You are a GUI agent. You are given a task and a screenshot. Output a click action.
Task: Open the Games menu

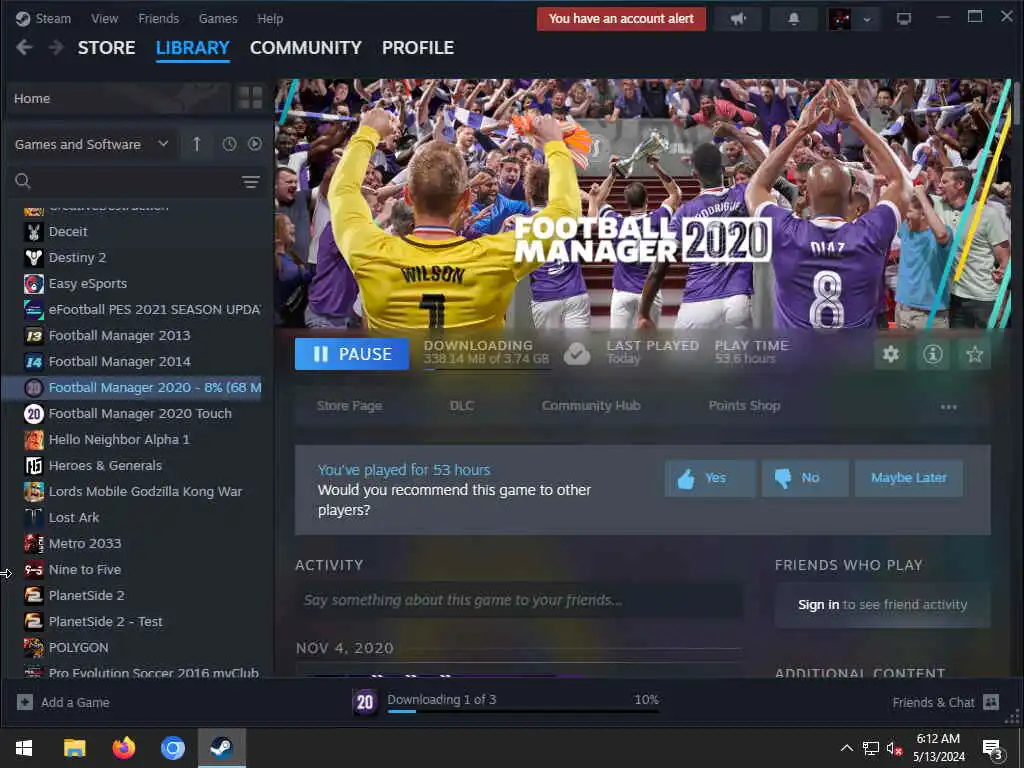click(x=218, y=18)
